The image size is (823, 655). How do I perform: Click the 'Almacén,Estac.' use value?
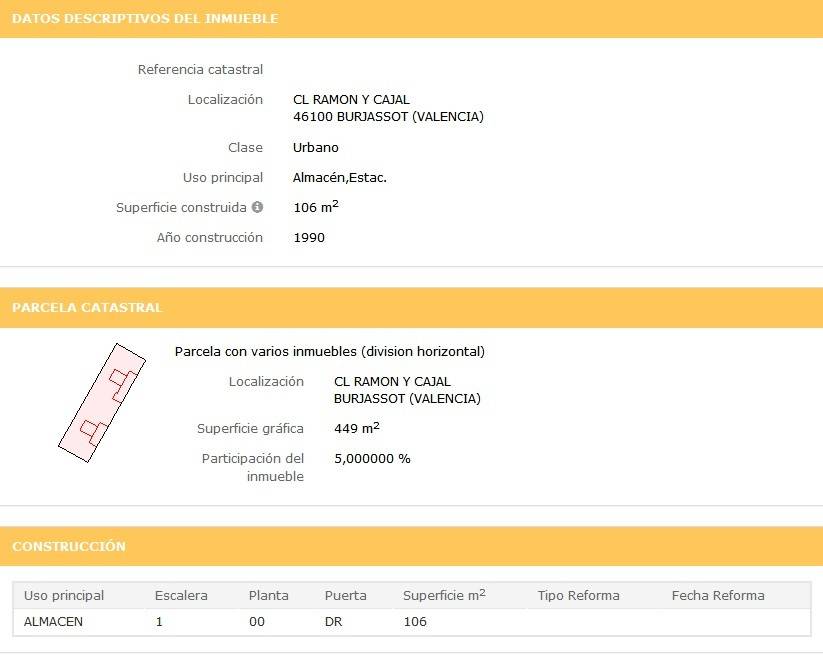click(340, 178)
